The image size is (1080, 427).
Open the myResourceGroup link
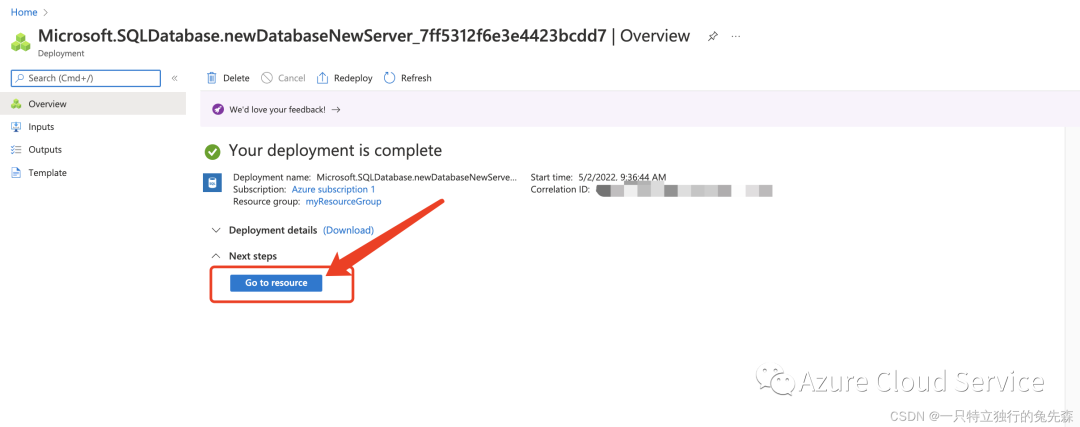pos(343,202)
